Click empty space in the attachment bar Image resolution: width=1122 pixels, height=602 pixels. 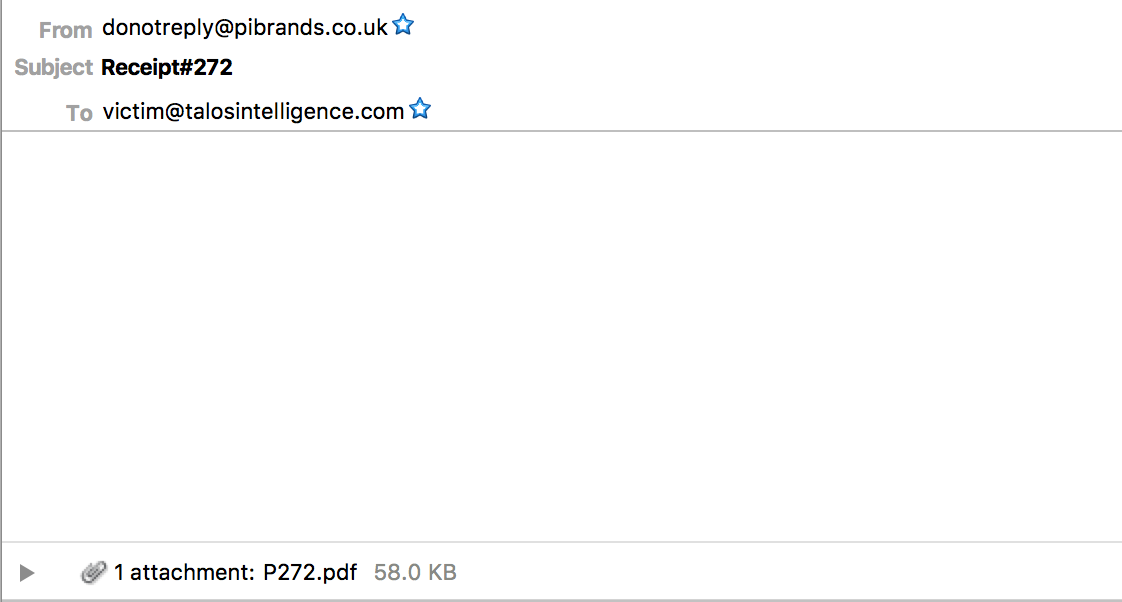787,572
